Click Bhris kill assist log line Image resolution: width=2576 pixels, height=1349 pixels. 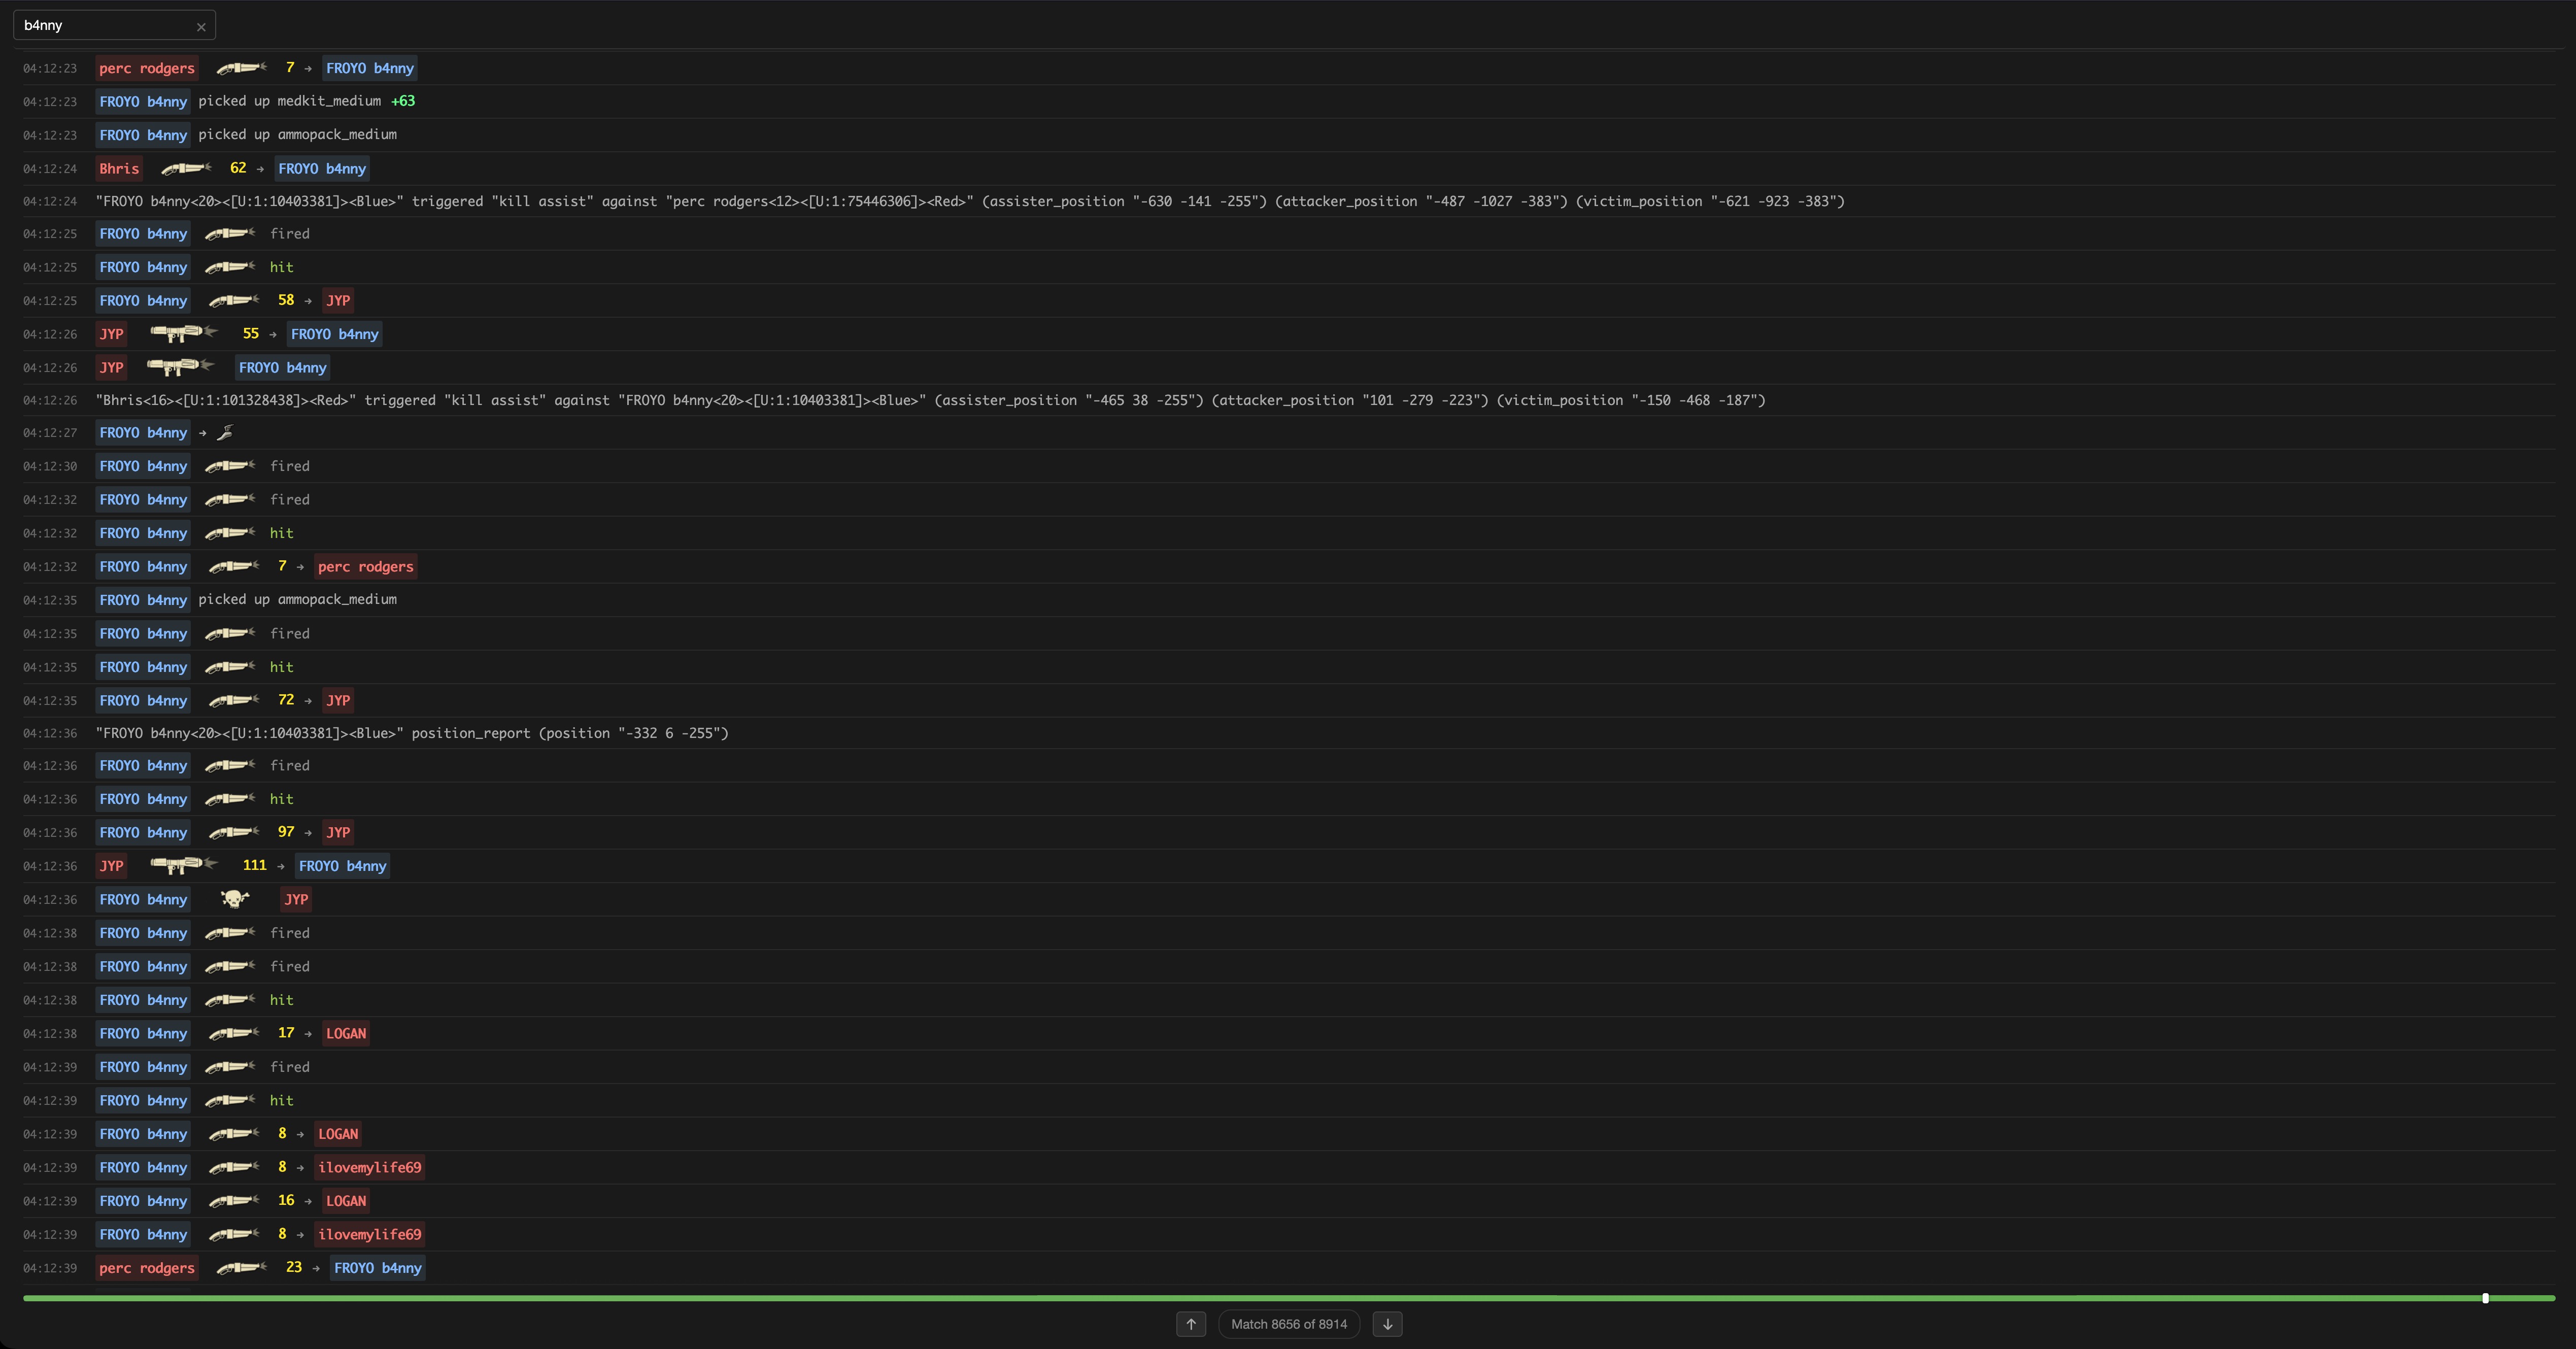930,400
